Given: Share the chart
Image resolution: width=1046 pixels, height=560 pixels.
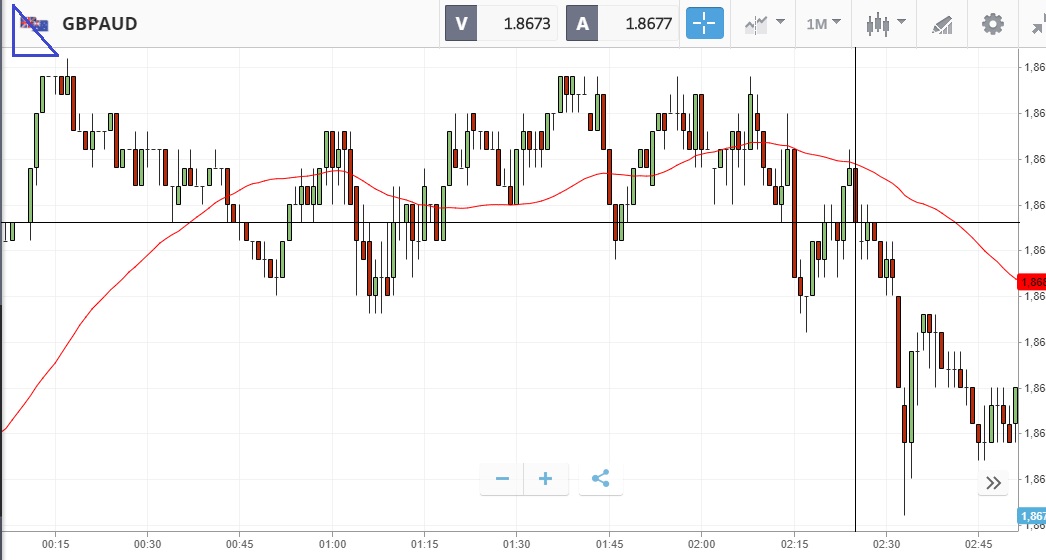Looking at the screenshot, I should tap(600, 479).
